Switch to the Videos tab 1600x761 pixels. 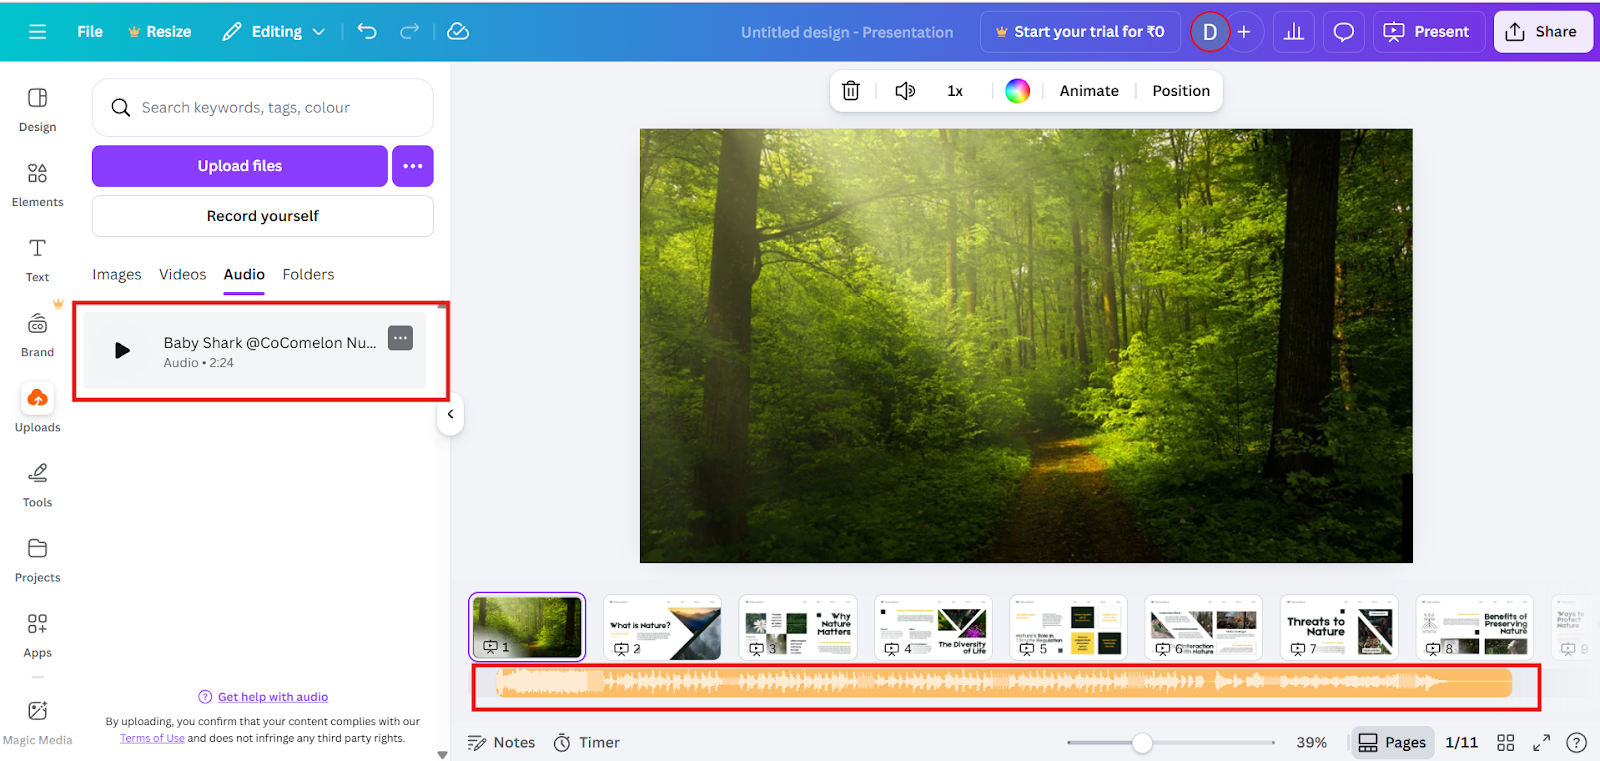click(183, 274)
